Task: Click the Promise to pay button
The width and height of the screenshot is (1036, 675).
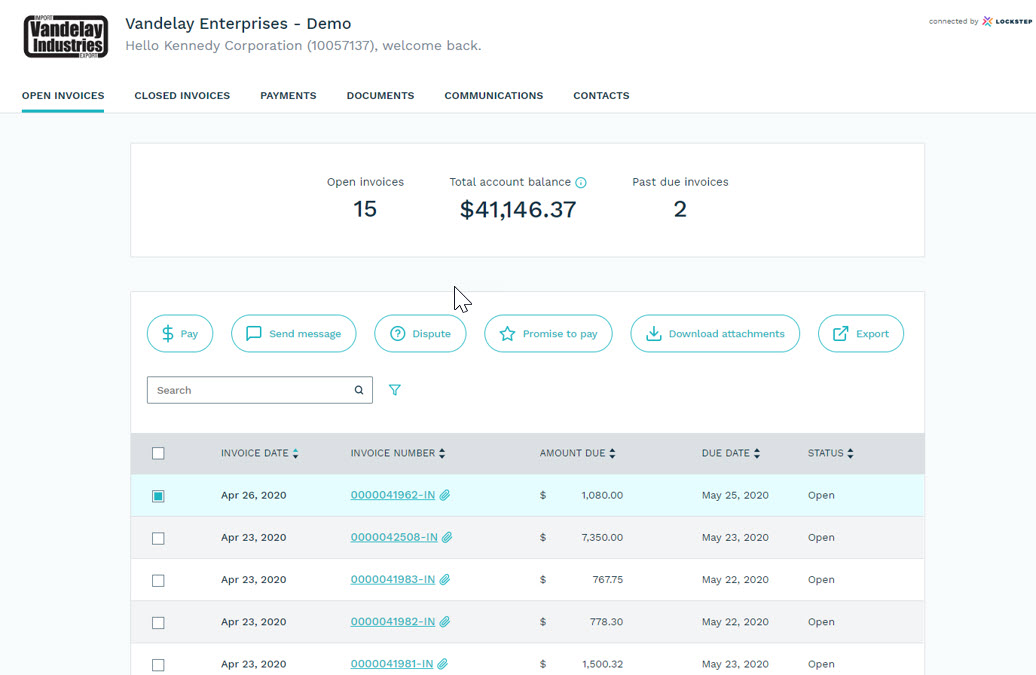Action: click(x=548, y=334)
